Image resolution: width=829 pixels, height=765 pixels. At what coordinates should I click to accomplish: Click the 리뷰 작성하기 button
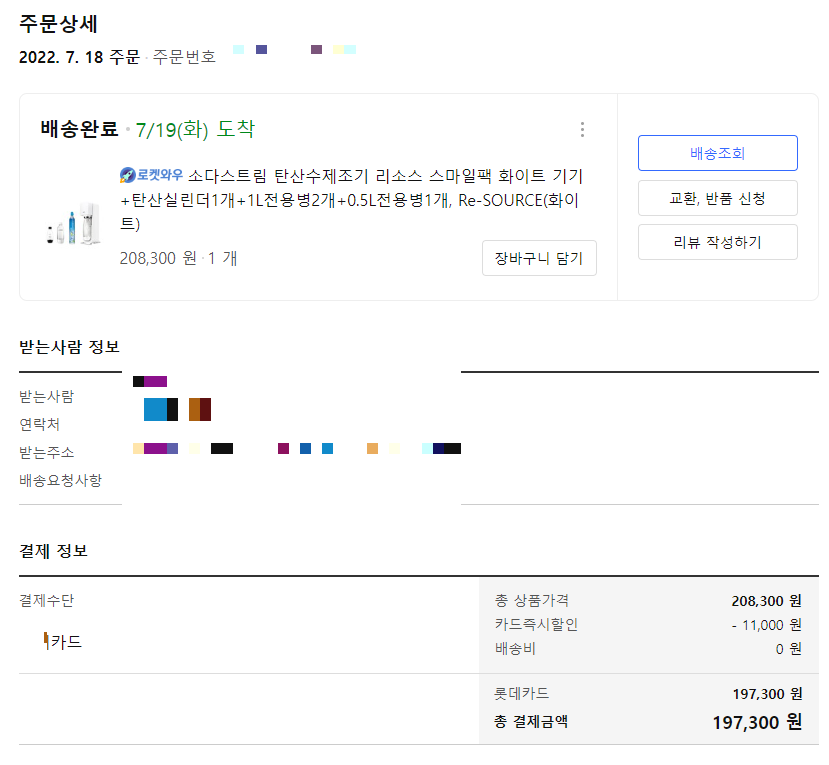coord(717,242)
